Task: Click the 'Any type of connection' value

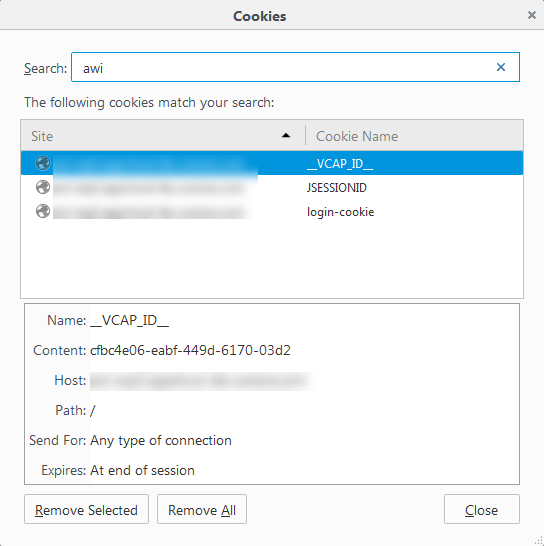Action: 161,440
